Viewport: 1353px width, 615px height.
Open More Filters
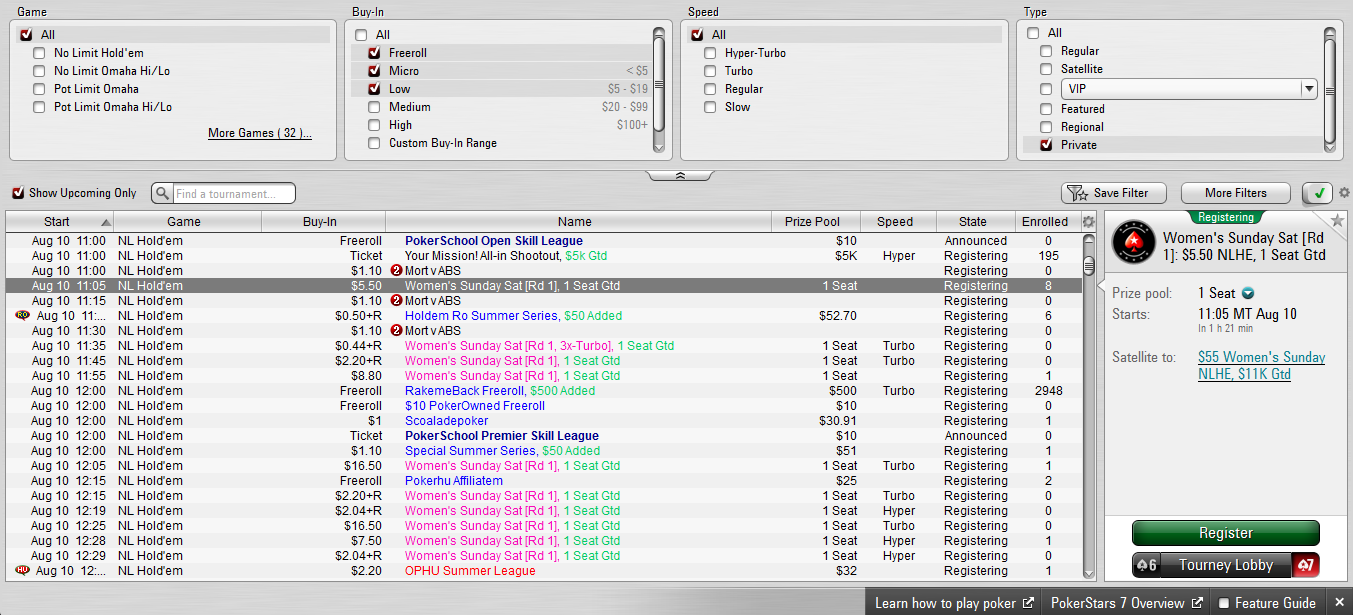click(1236, 193)
